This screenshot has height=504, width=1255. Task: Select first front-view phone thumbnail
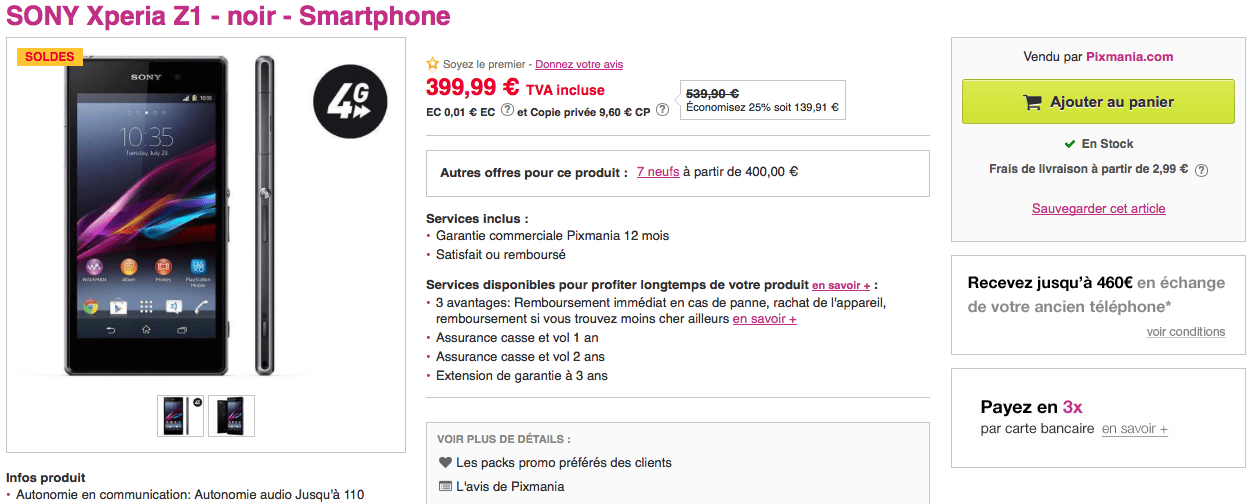tap(180, 416)
